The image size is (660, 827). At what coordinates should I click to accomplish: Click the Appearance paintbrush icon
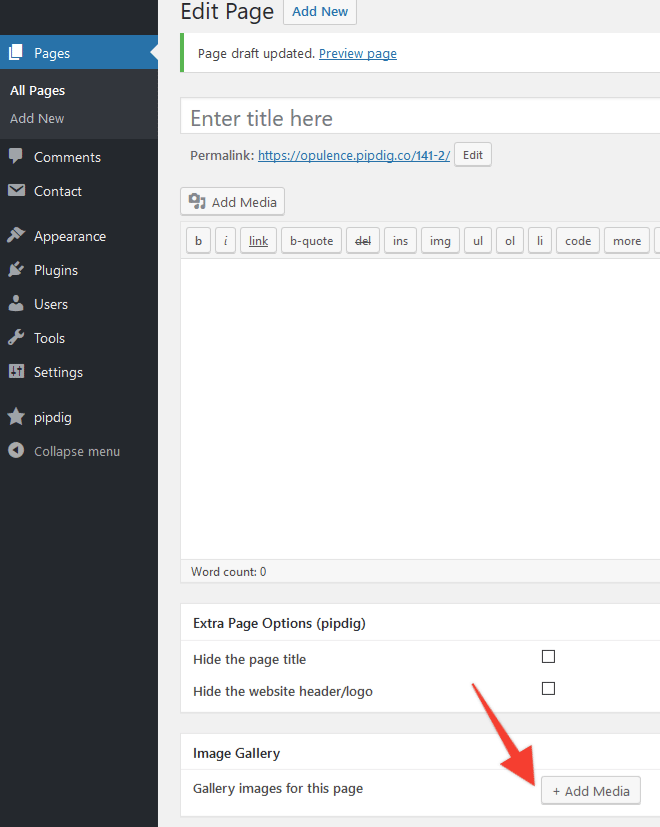[x=16, y=235]
